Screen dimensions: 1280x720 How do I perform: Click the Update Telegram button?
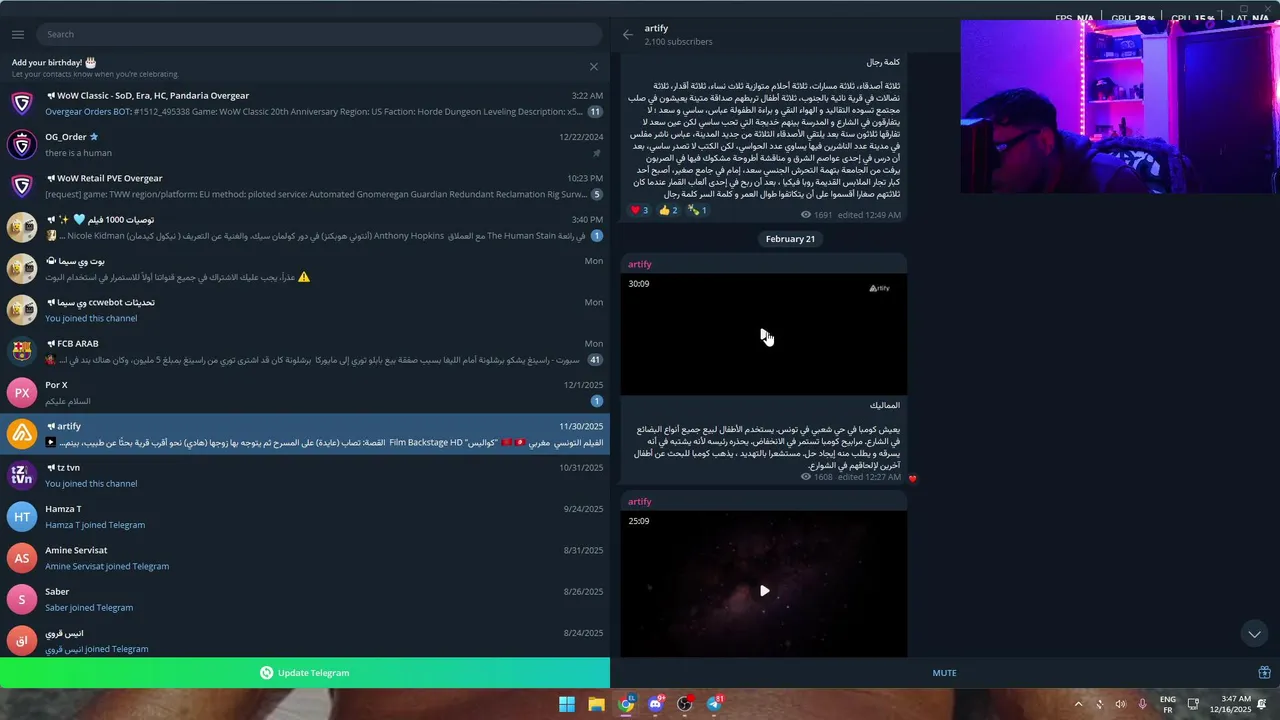[x=305, y=673]
